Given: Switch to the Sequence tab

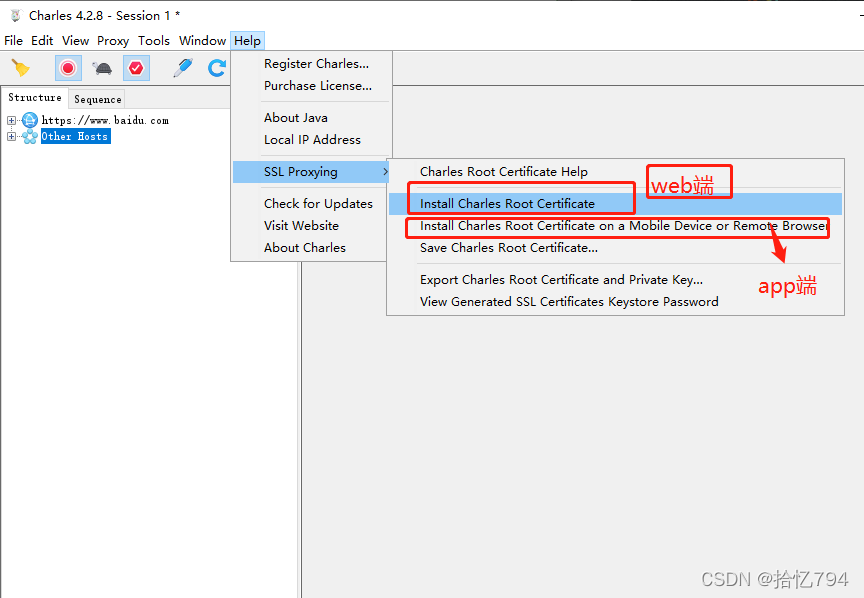Looking at the screenshot, I should (98, 99).
